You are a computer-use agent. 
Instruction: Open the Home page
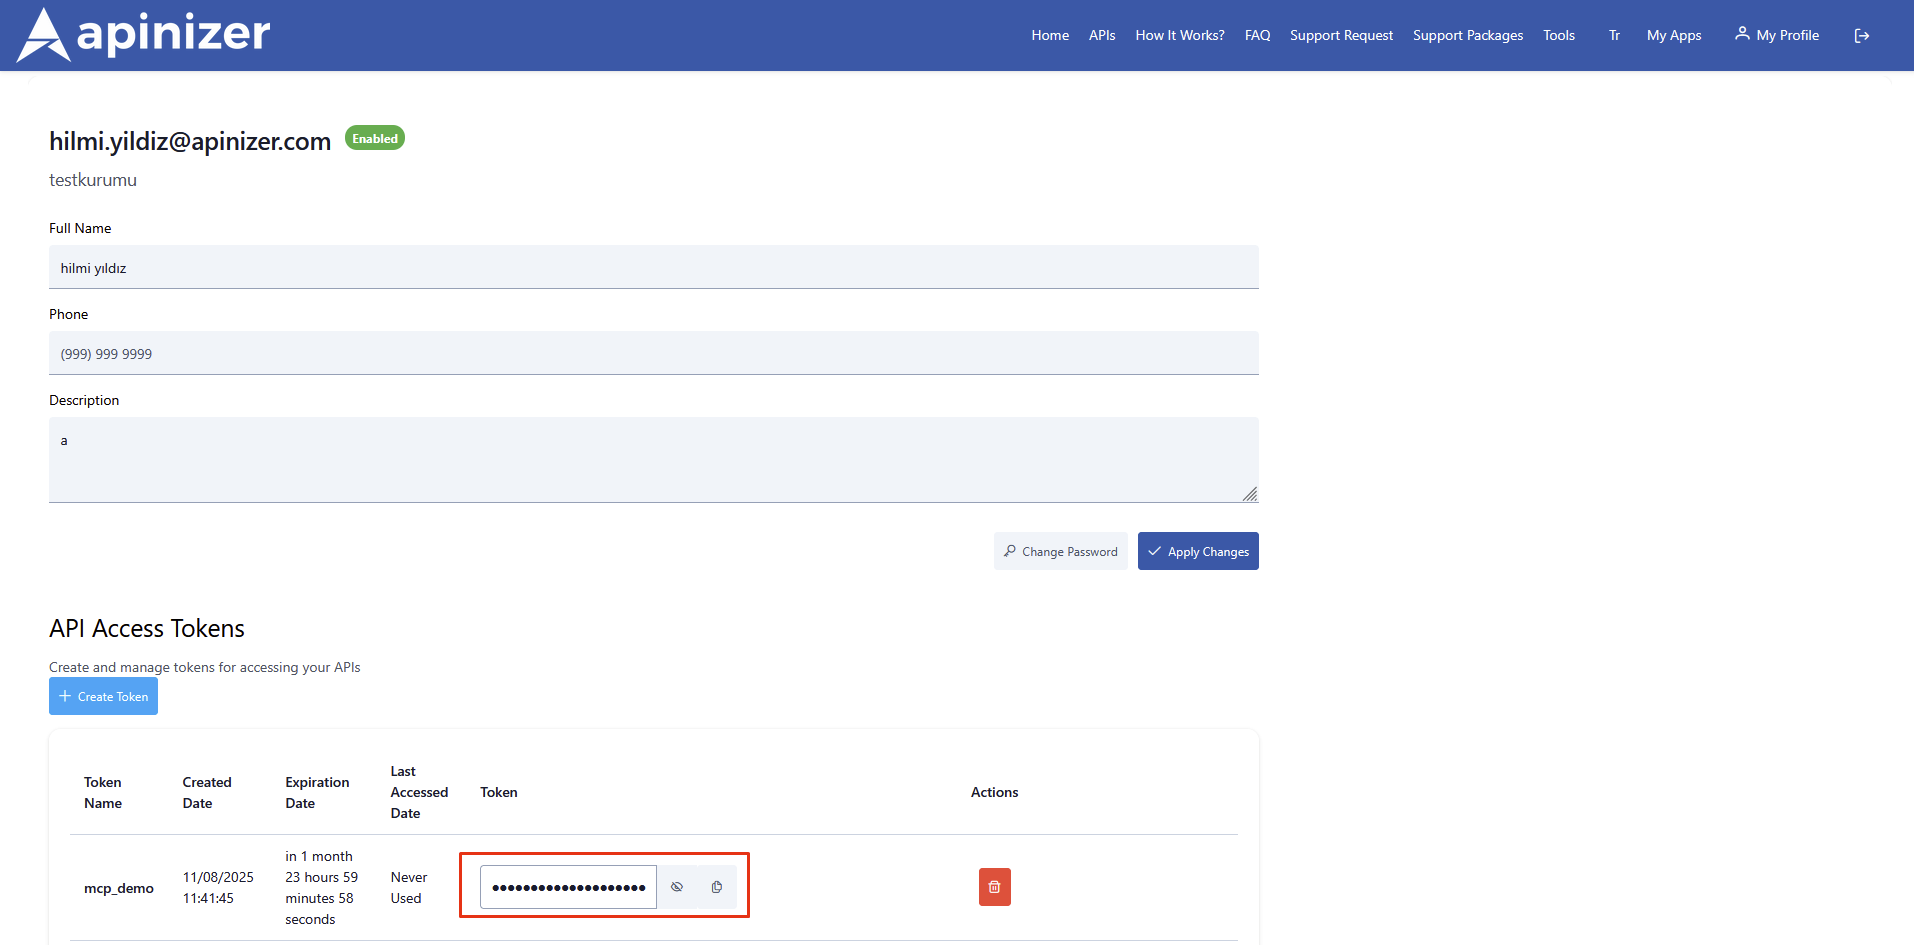1050,35
